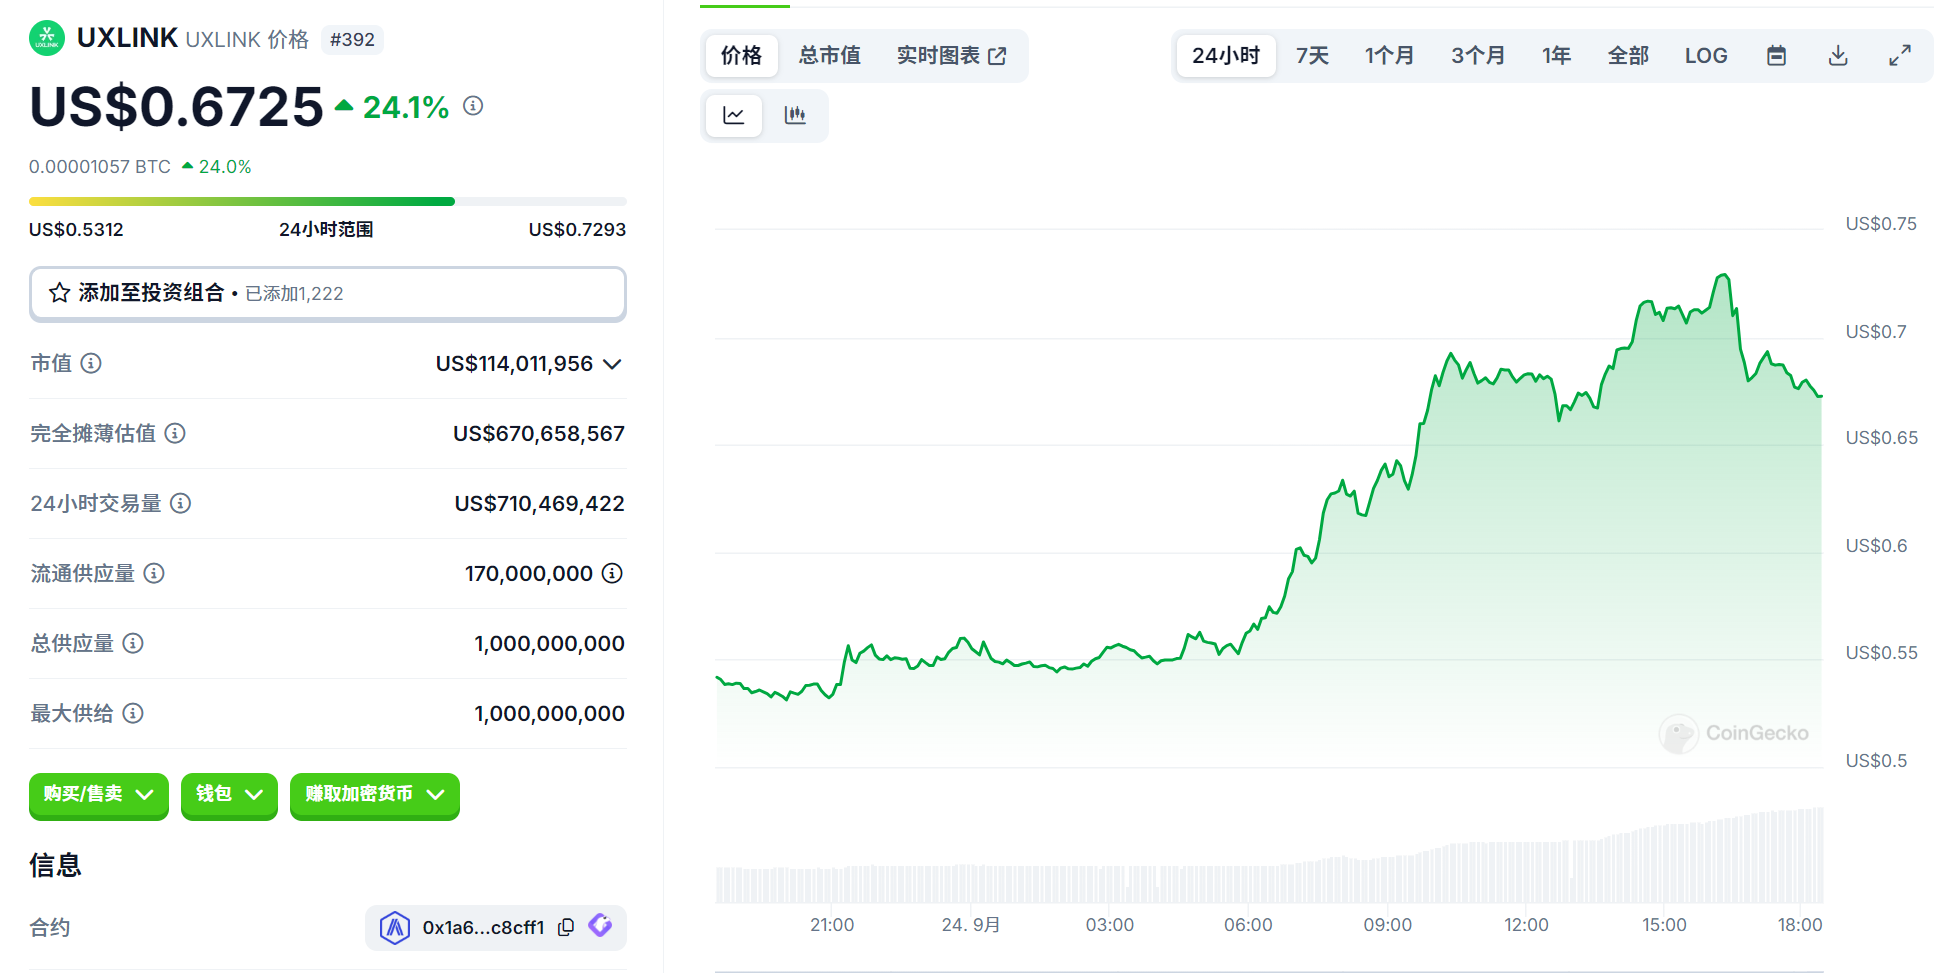Screen dimensions: 1945x973
Task: Click the 24.1% price change value
Action: 406,107
